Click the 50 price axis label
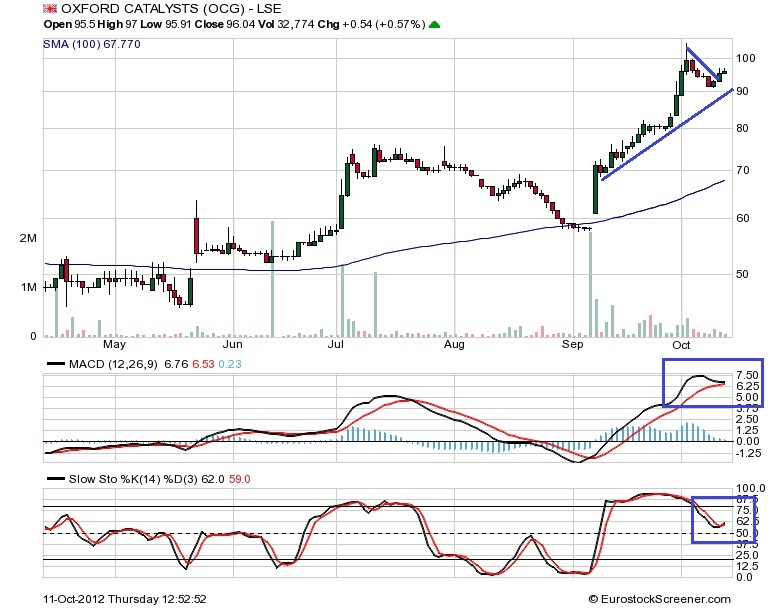Image resolution: width=778 pixels, height=610 pixels. click(742, 274)
